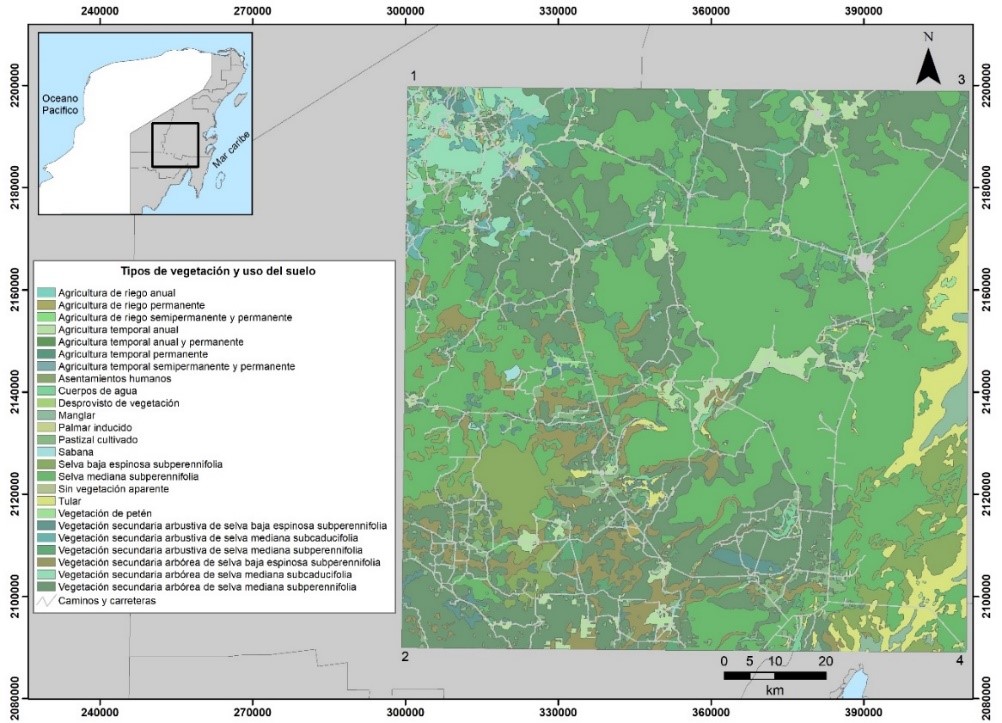Pick the Manglar legend color box
1002x723 pixels.
pyautogui.click(x=47, y=415)
